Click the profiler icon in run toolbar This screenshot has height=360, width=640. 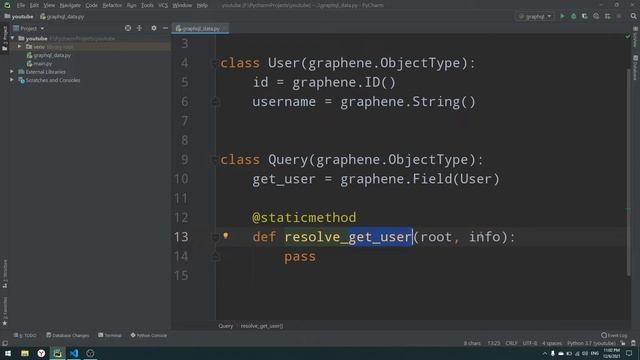tap(596, 16)
